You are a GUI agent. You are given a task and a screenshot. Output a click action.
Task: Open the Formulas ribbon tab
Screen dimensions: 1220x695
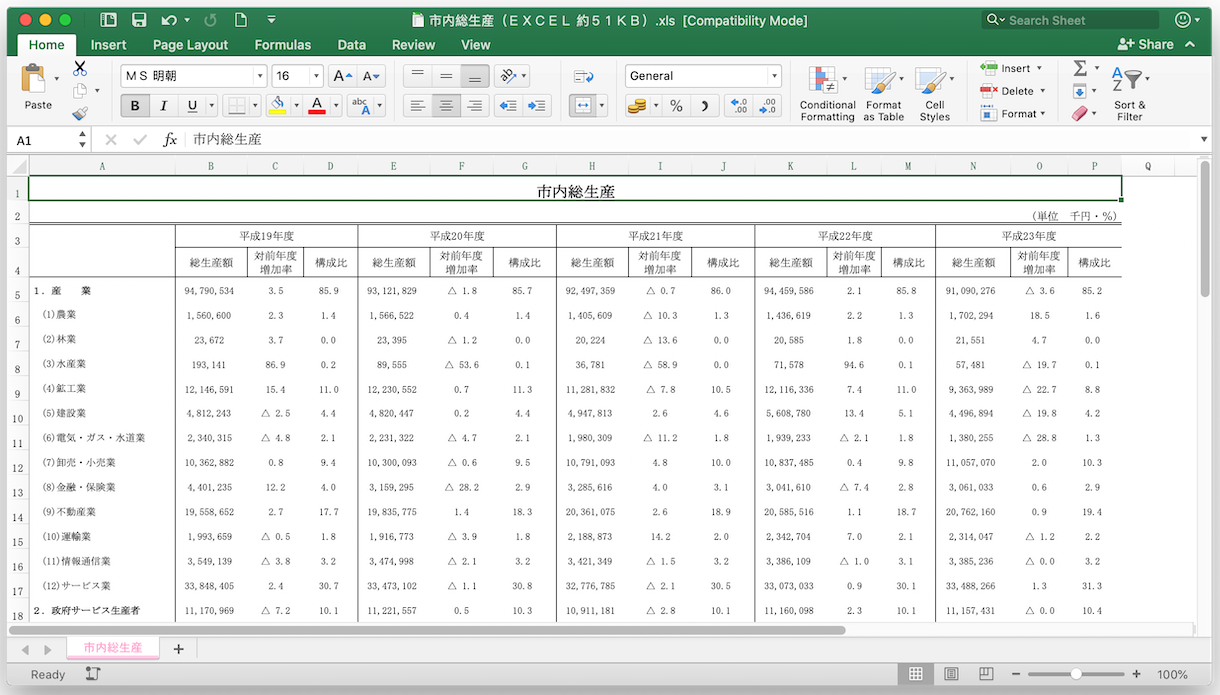pyautogui.click(x=284, y=45)
